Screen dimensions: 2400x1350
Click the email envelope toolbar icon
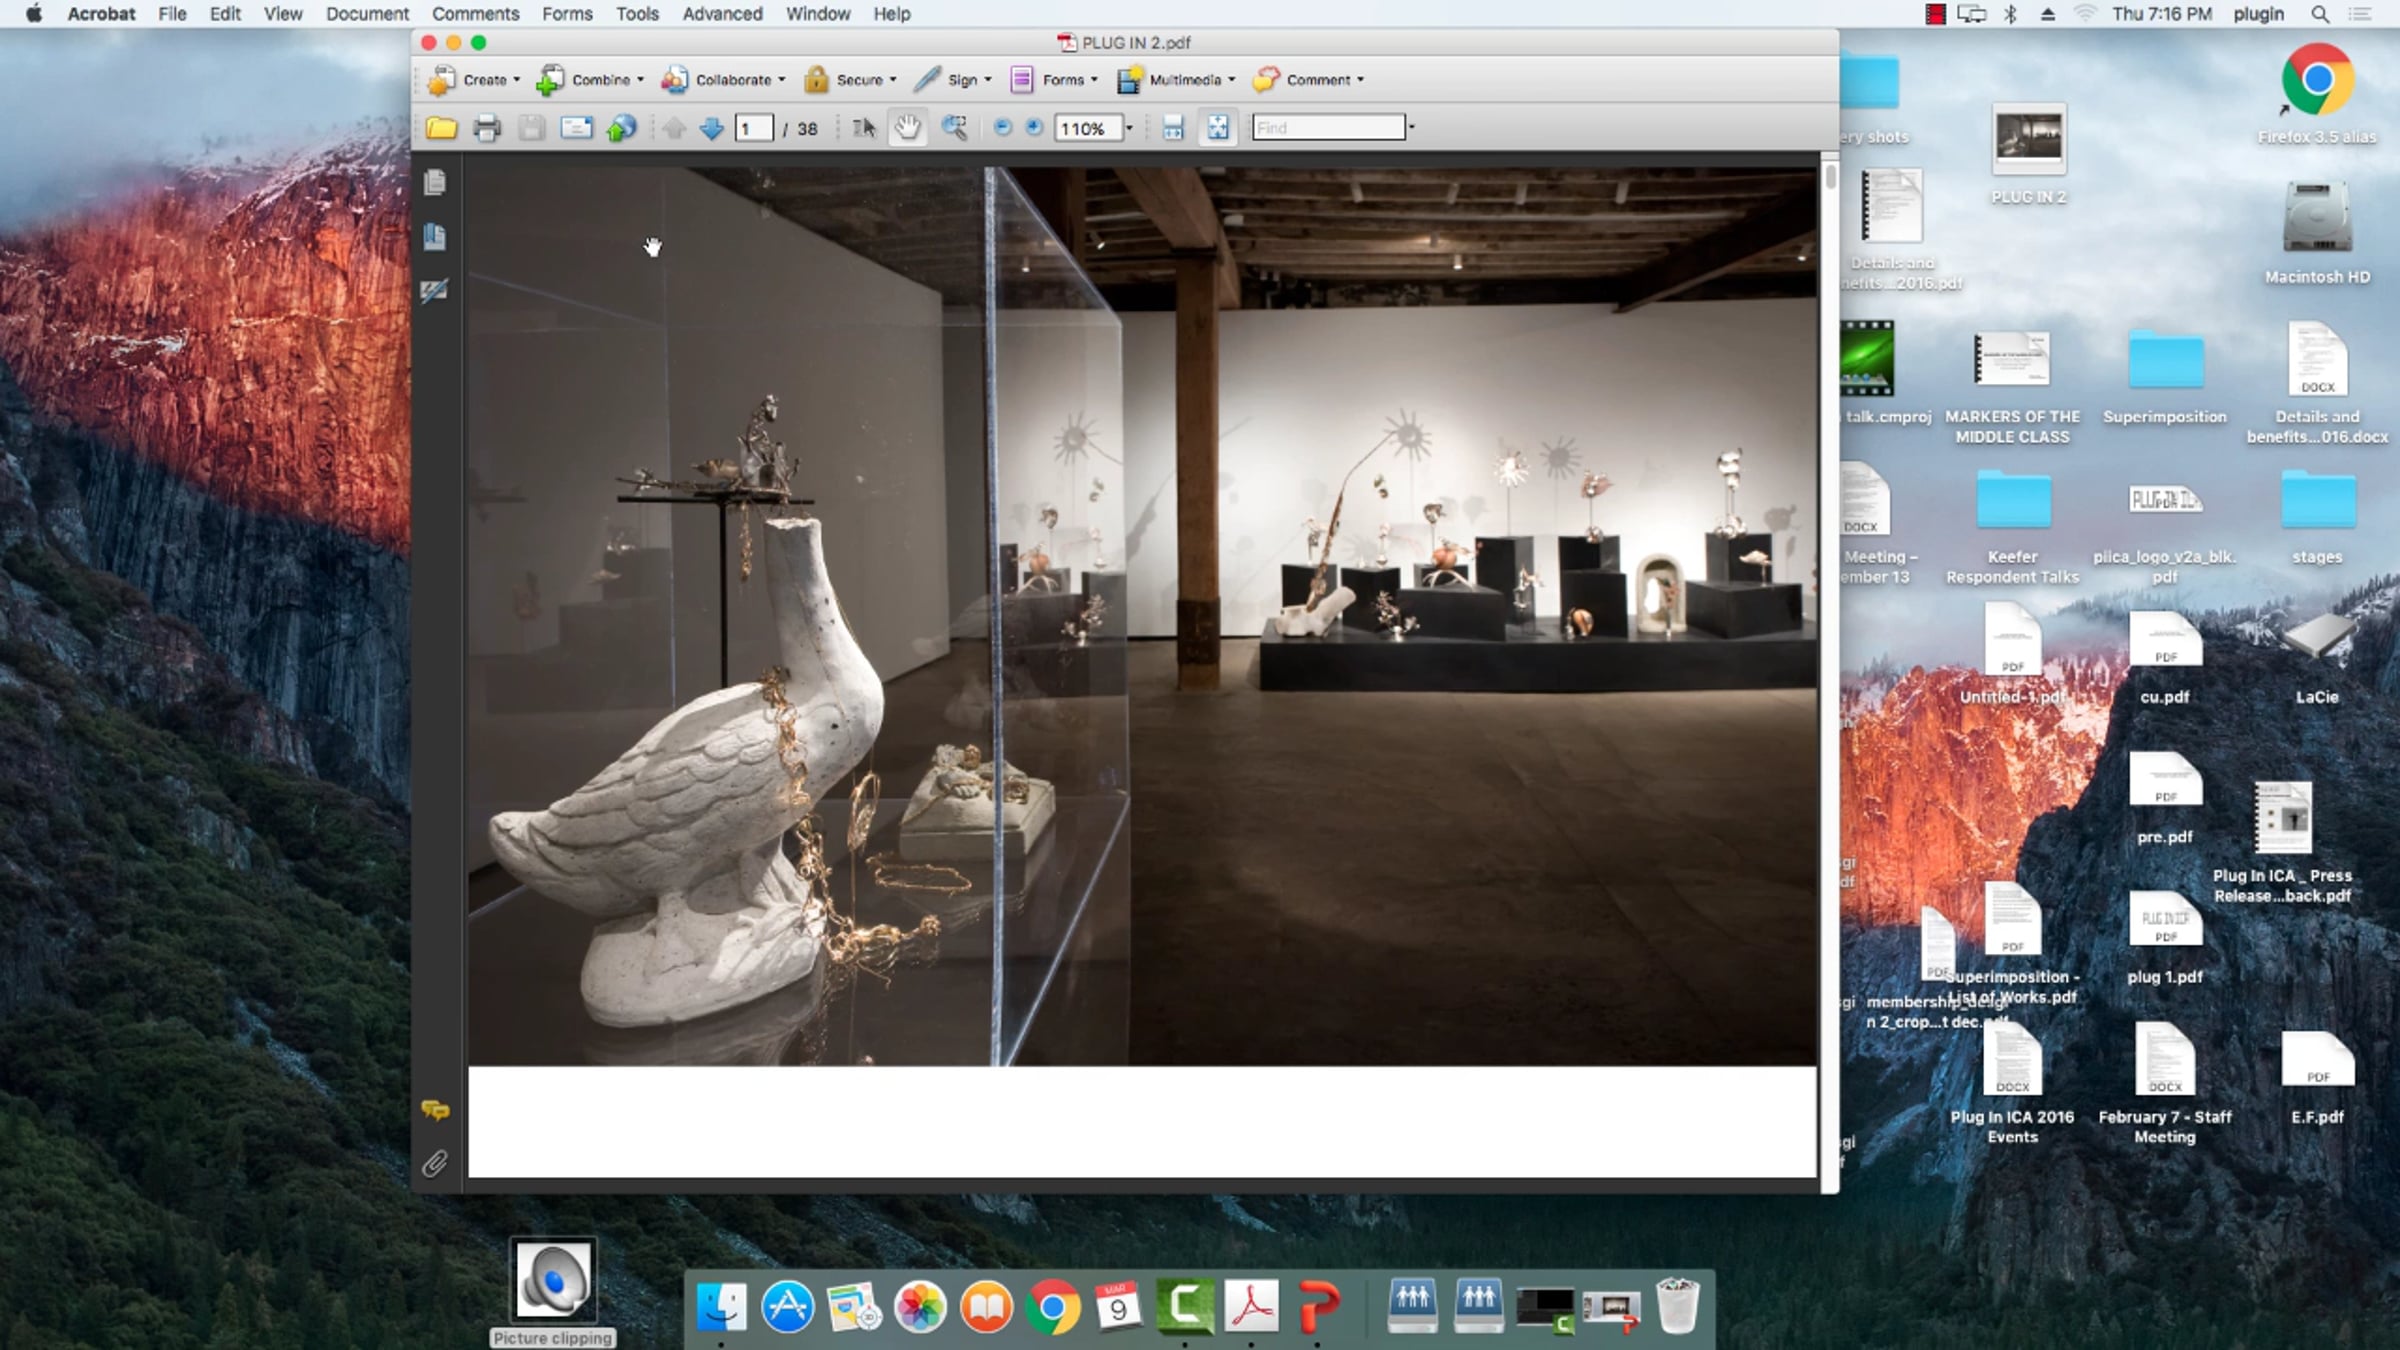coord(576,128)
